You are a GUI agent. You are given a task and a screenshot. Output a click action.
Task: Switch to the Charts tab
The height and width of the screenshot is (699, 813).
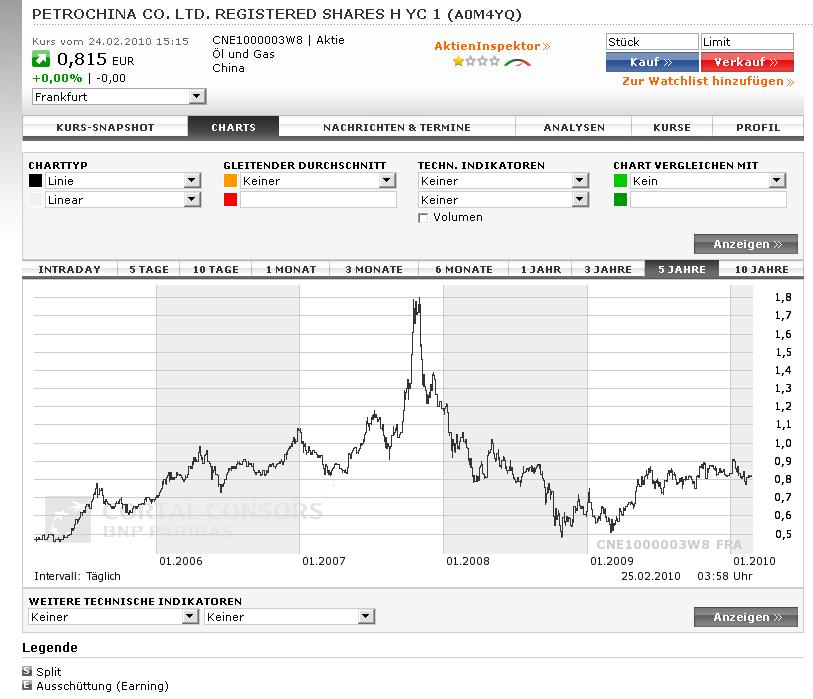(233, 127)
